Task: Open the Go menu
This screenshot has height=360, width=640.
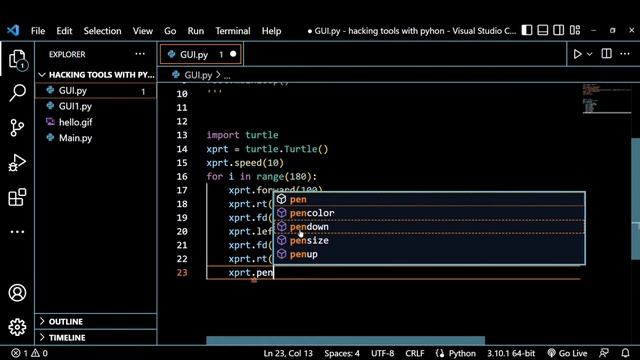Action: click(x=170, y=31)
